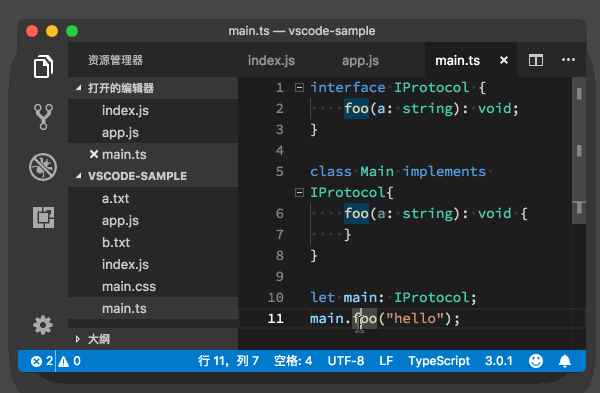This screenshot has height=393, width=600.
Task: Close the main.ts tab
Action: tap(504, 60)
